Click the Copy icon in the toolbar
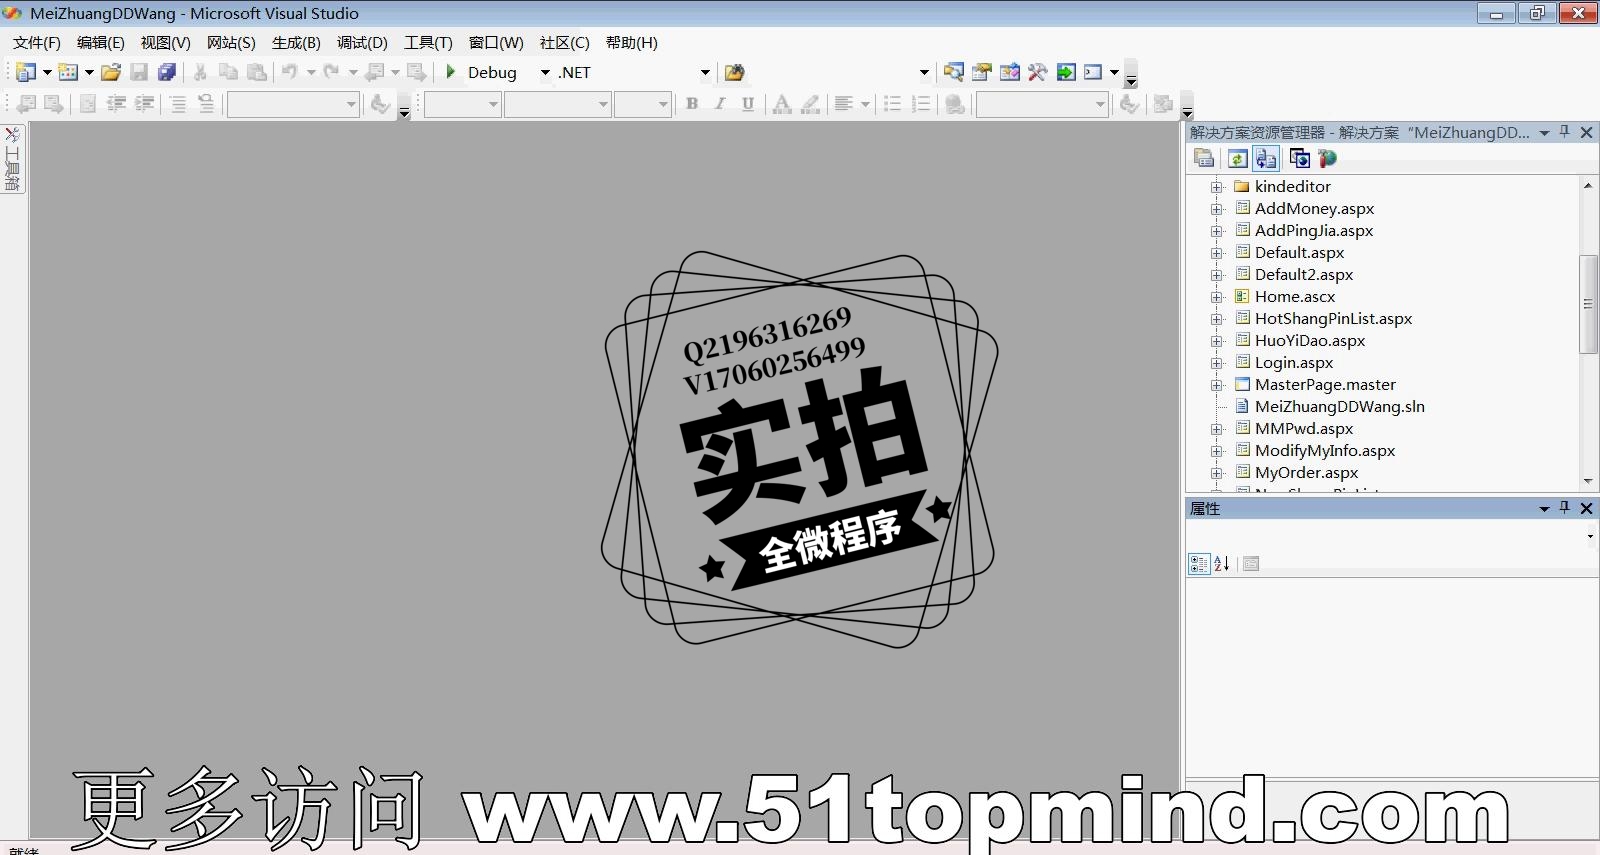This screenshot has height=855, width=1600. (228, 72)
